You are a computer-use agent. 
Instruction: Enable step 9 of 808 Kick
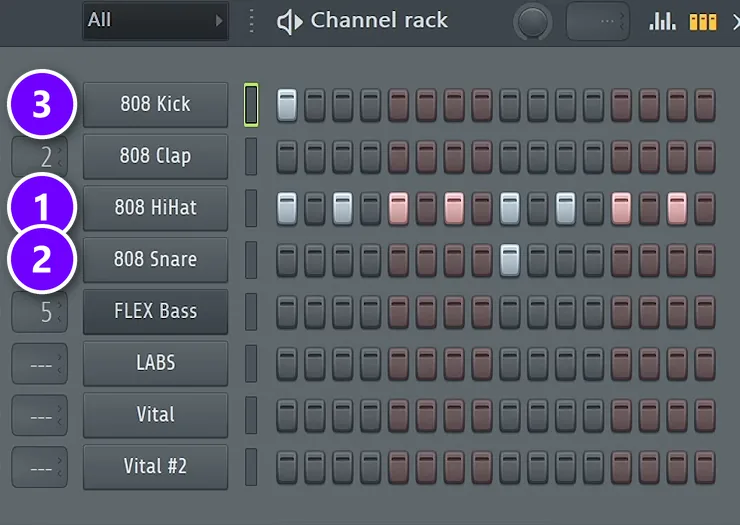click(510, 105)
